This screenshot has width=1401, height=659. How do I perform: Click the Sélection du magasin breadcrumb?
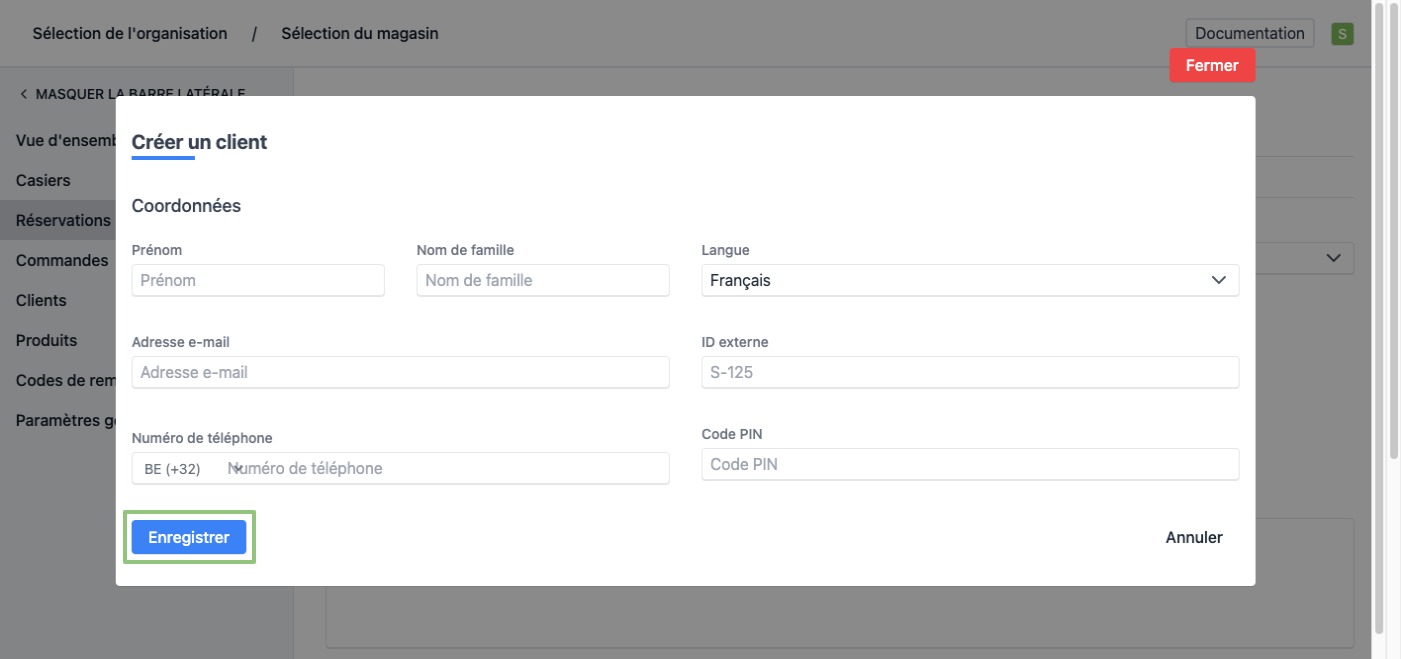click(359, 34)
